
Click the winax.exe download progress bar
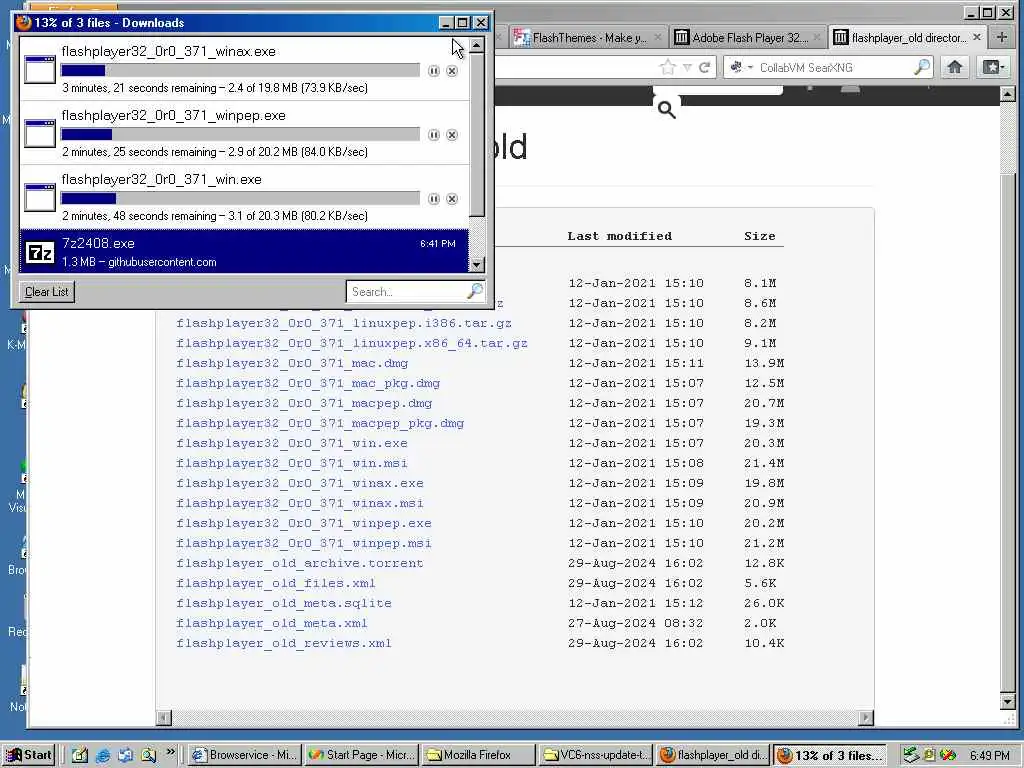coord(240,71)
